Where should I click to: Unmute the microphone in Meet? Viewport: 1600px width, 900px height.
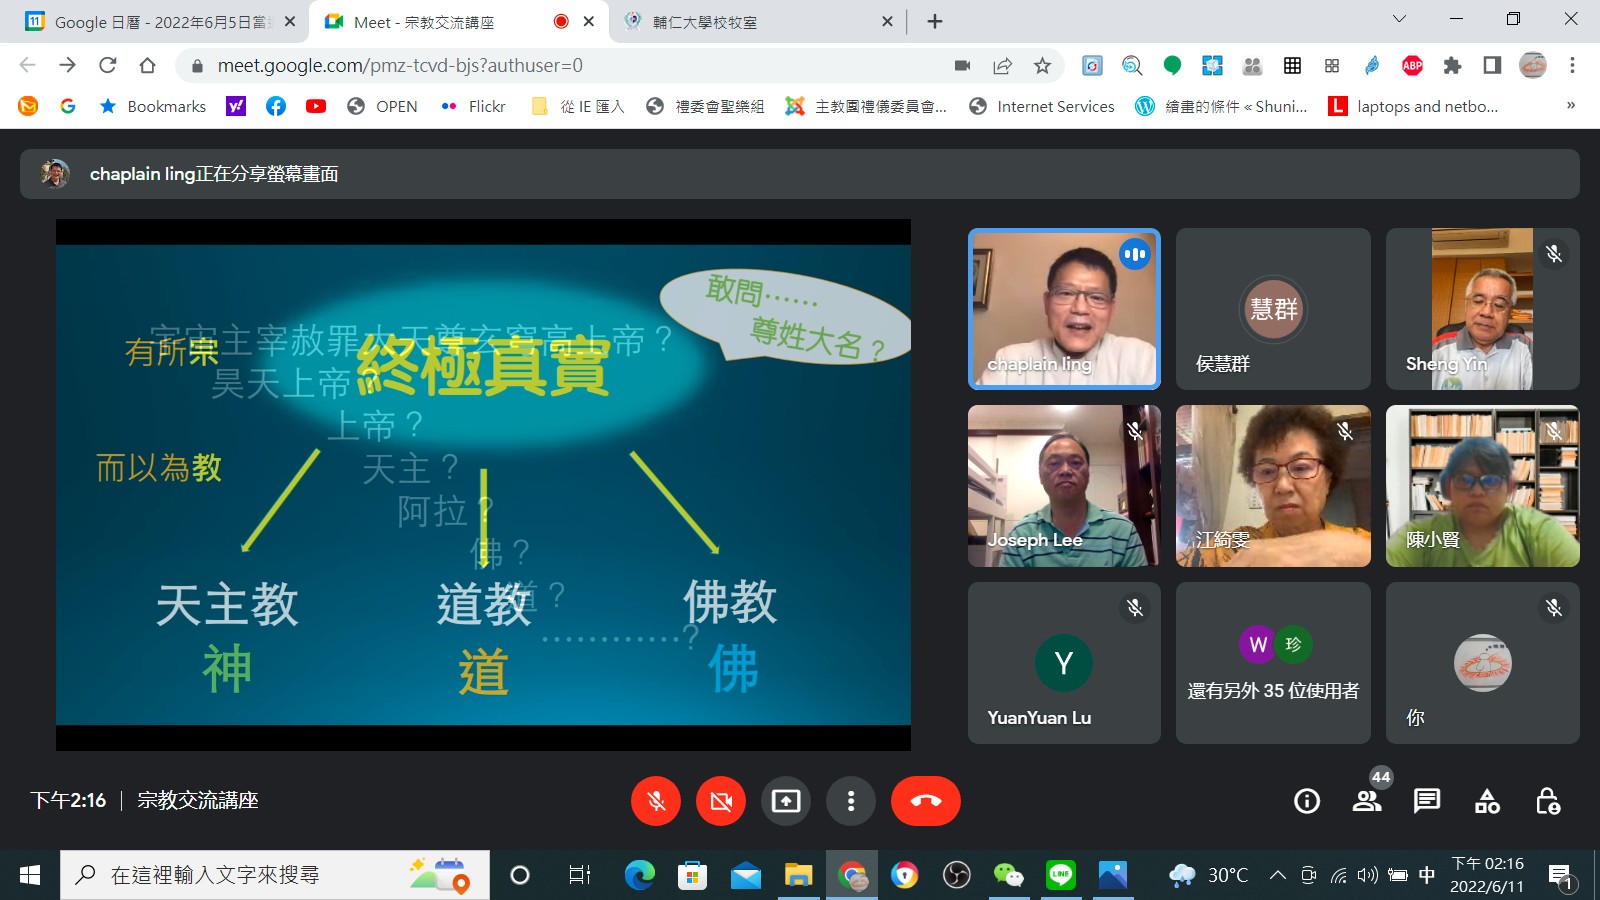[656, 801]
